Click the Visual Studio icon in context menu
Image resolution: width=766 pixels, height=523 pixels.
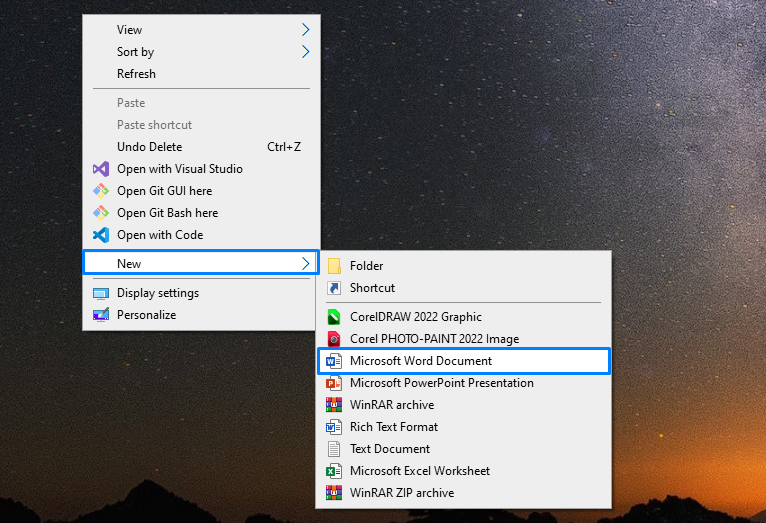point(100,169)
